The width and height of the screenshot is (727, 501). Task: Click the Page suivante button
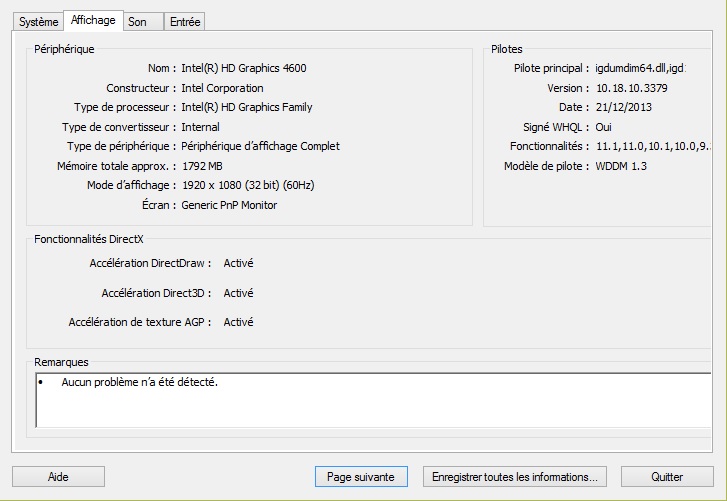coord(361,476)
